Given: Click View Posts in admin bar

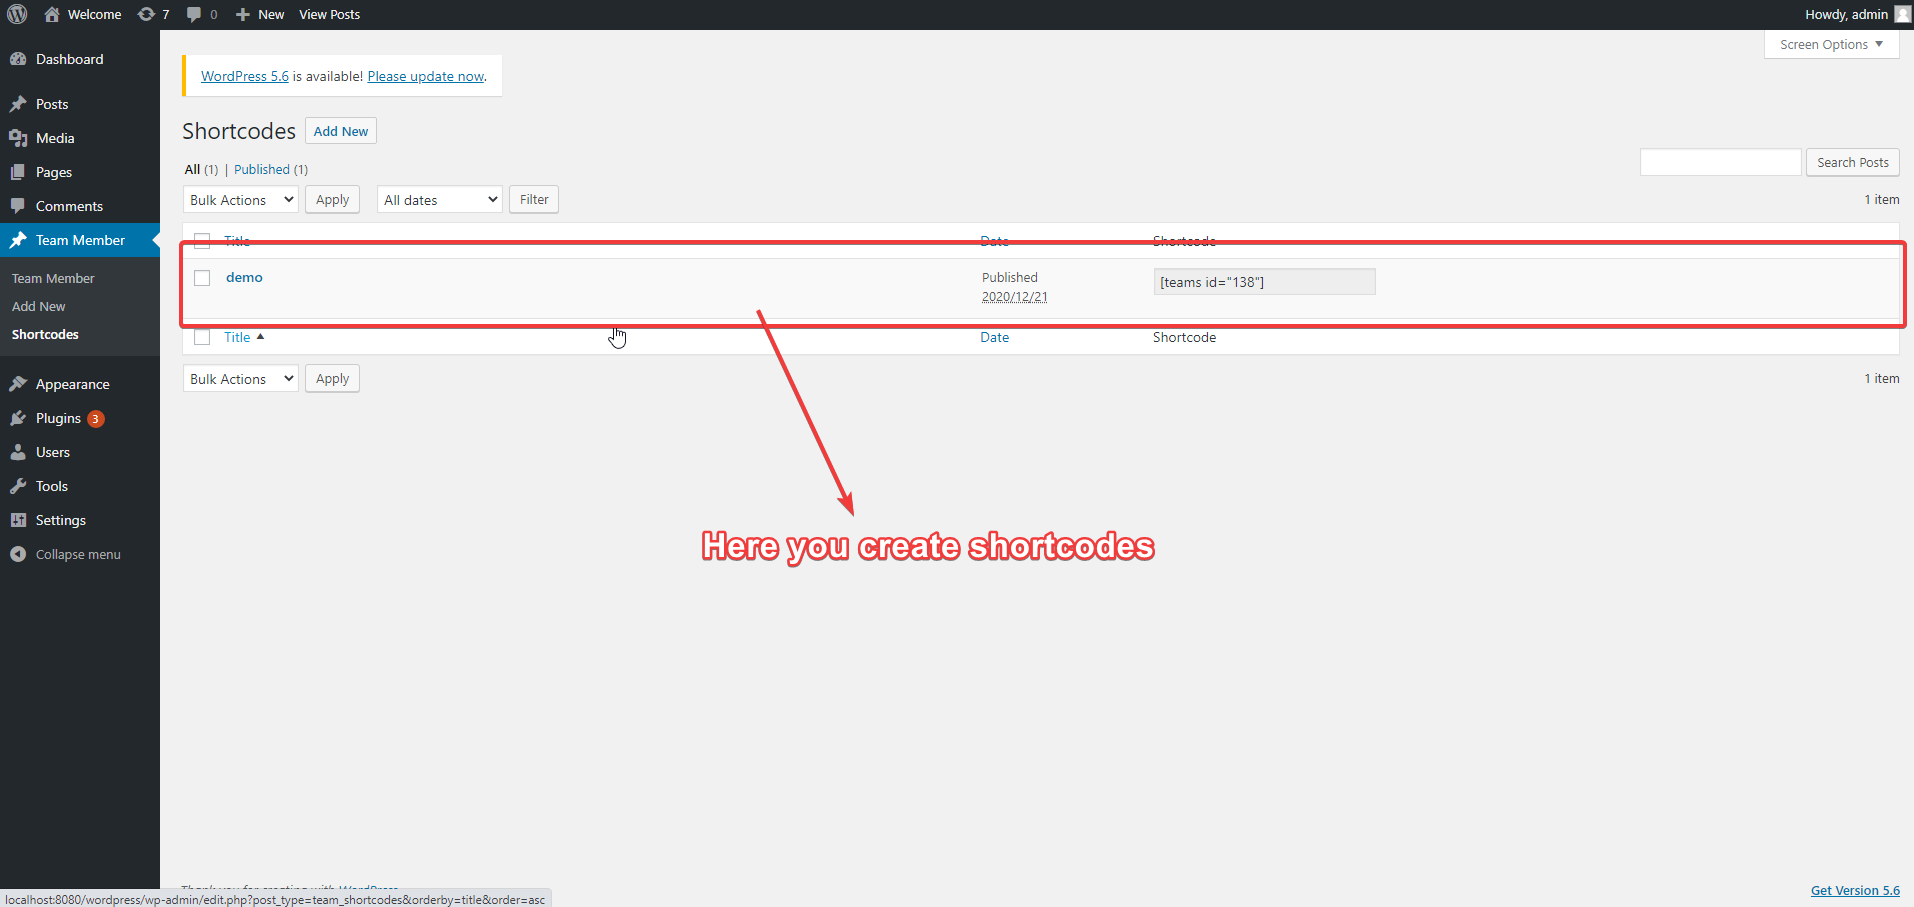Looking at the screenshot, I should [x=329, y=14].
